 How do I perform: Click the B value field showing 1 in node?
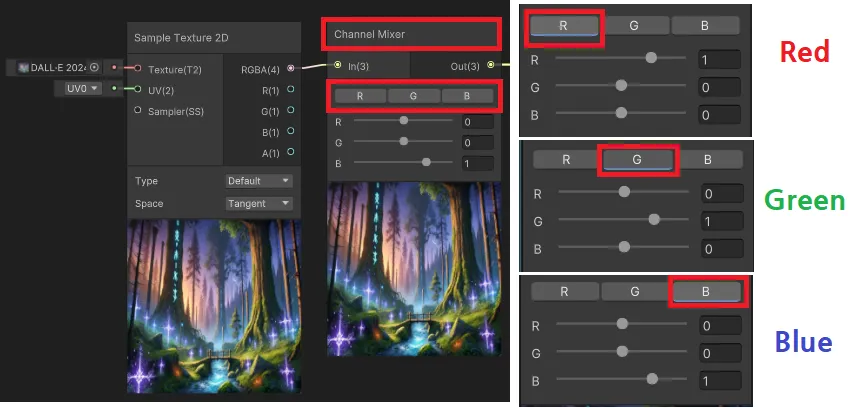tap(478, 163)
